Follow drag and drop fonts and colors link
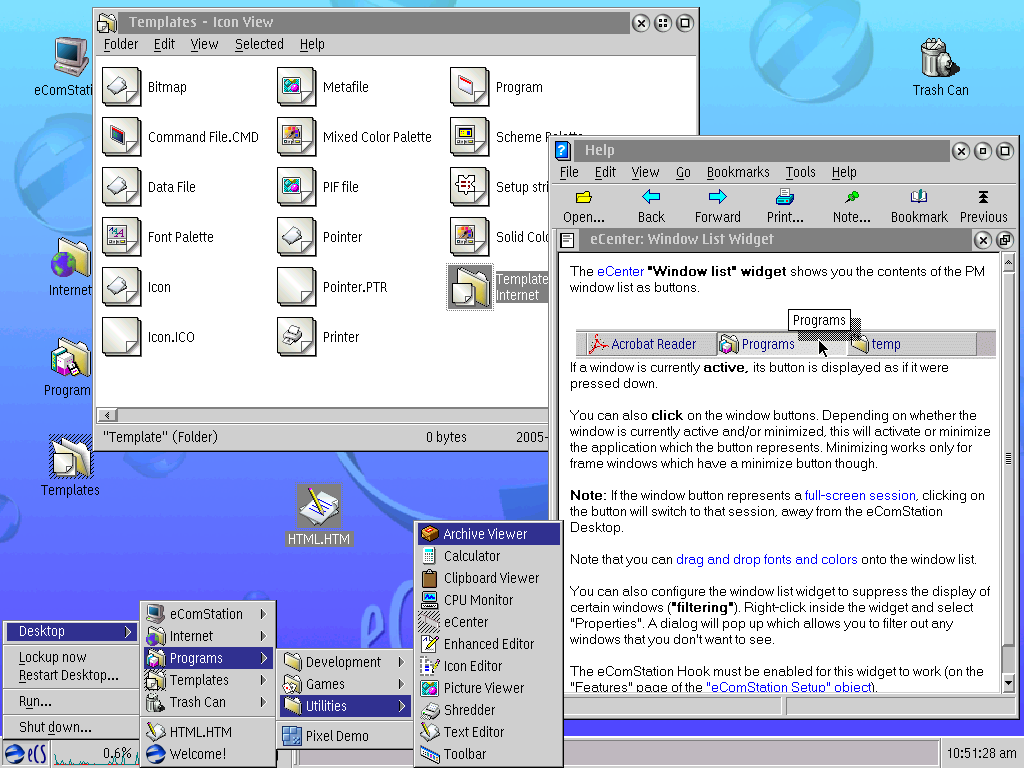Viewport: 1024px width, 768px height. coord(767,560)
